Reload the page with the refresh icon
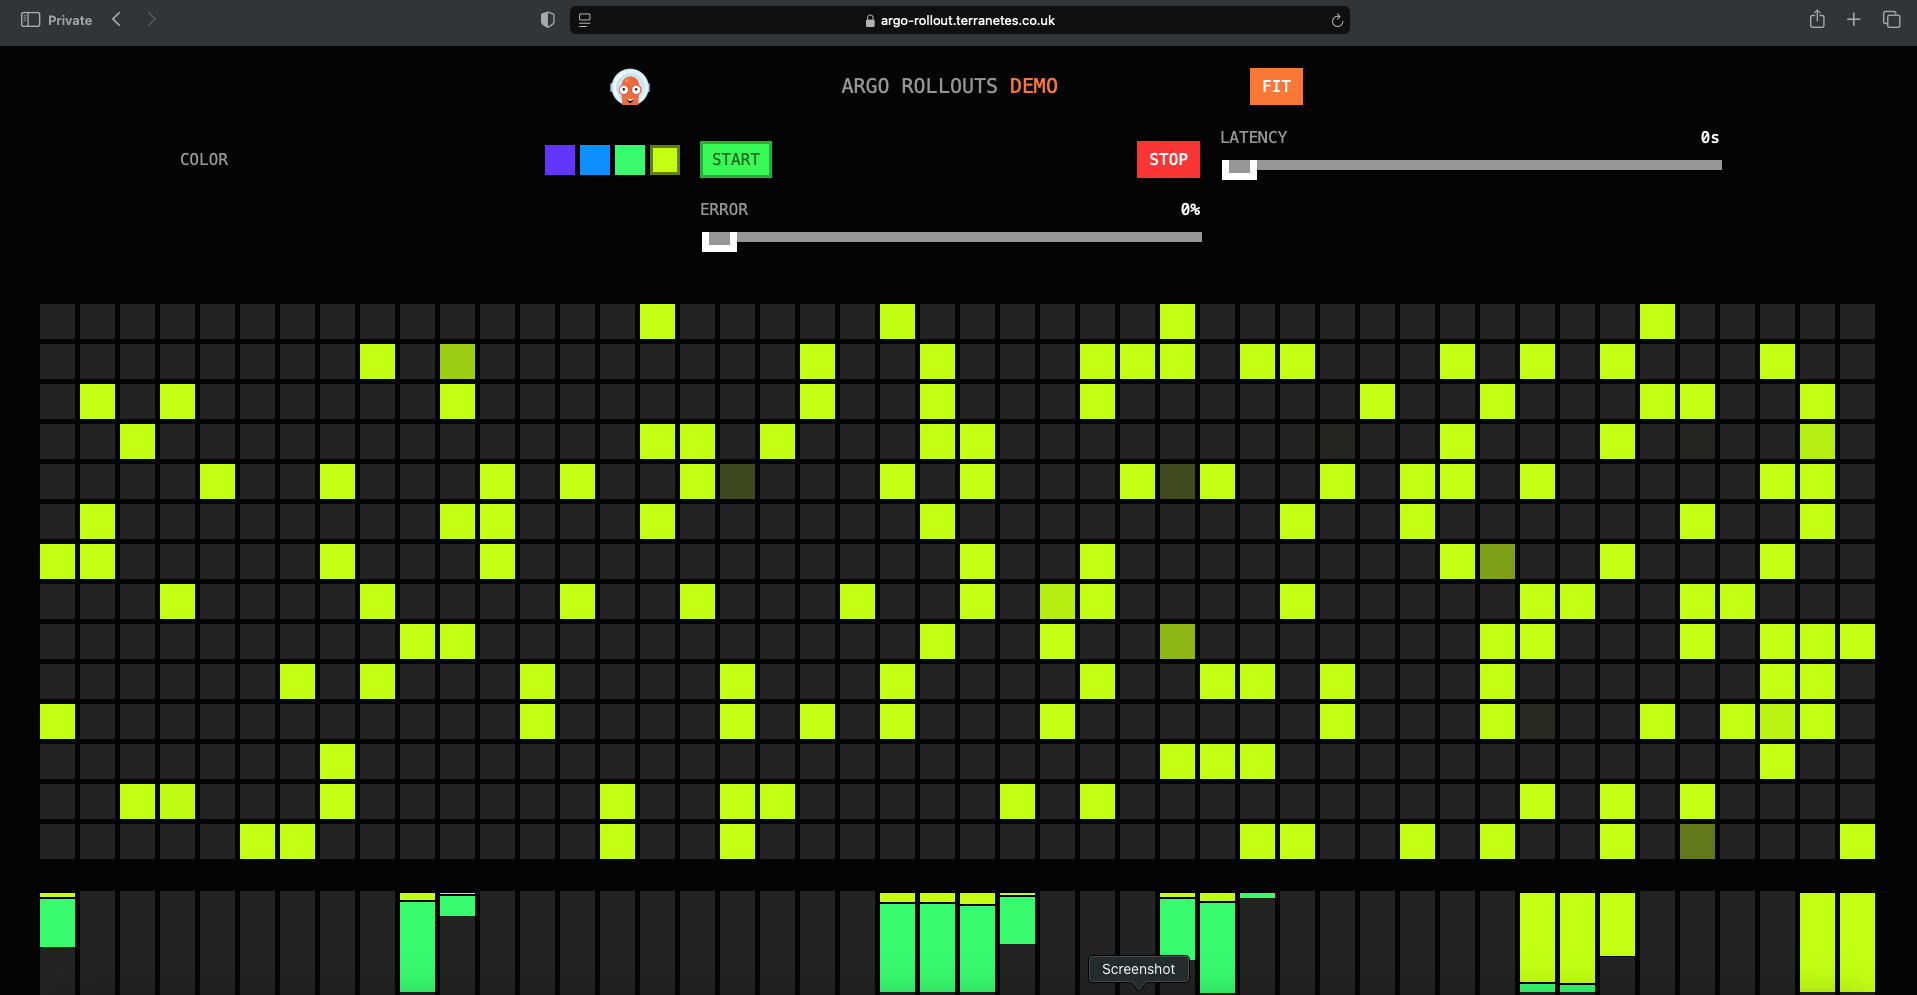 pyautogui.click(x=1337, y=20)
